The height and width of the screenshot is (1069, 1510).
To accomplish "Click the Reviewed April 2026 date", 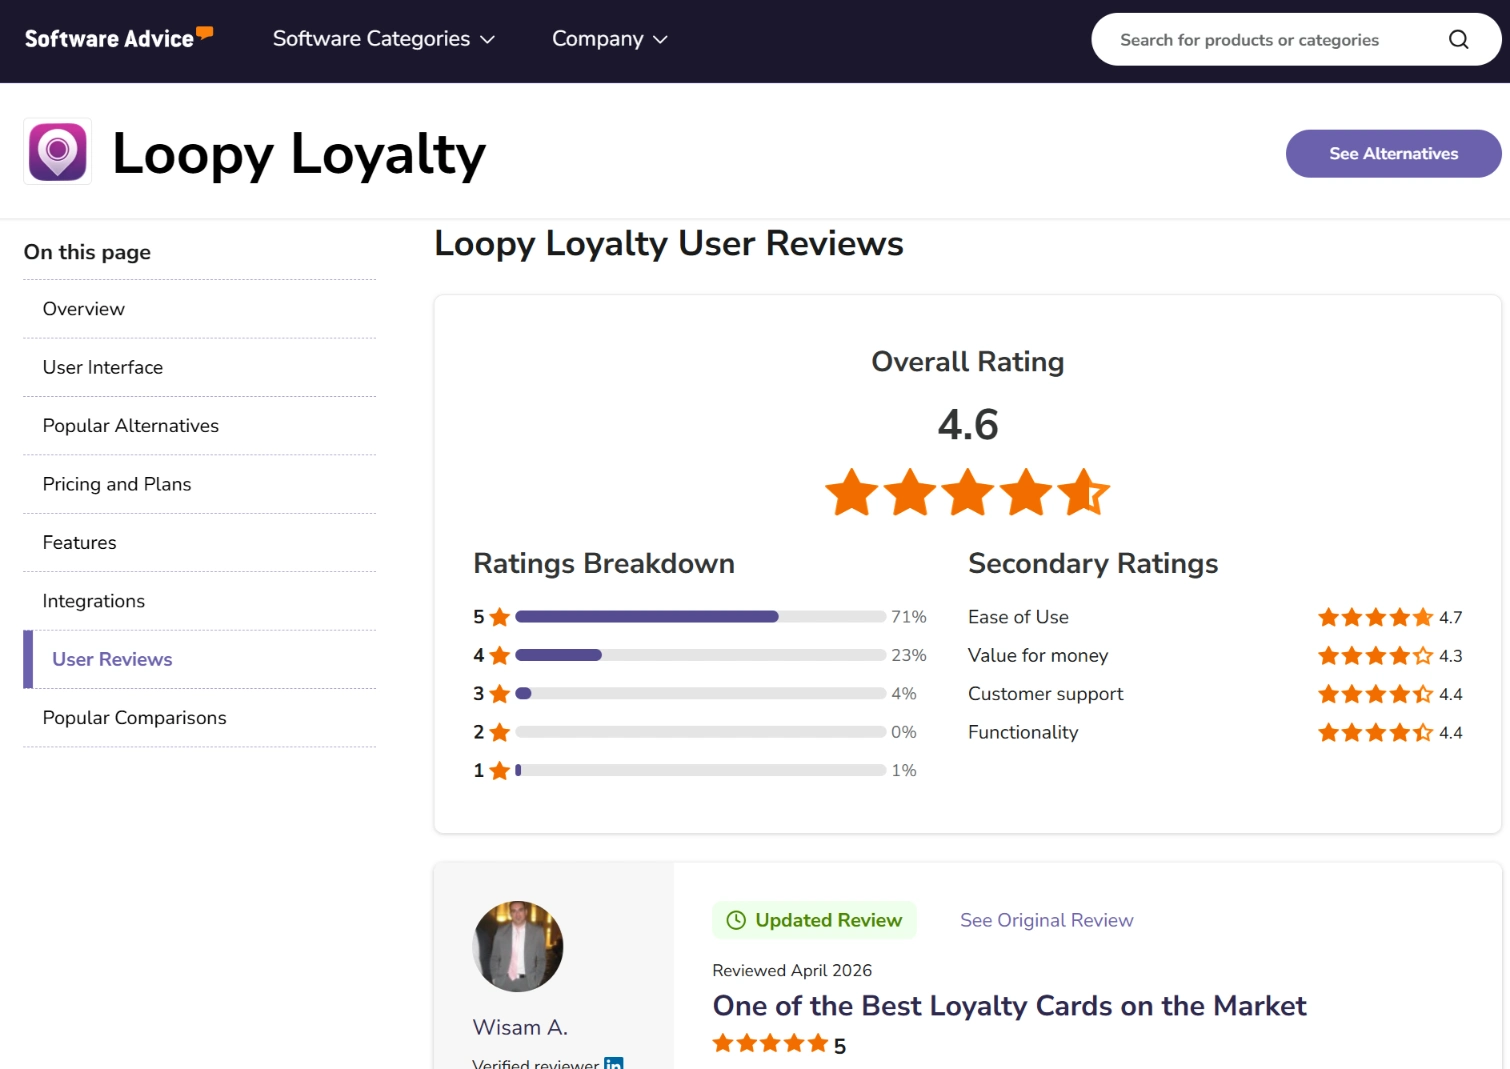I will 792,970.
